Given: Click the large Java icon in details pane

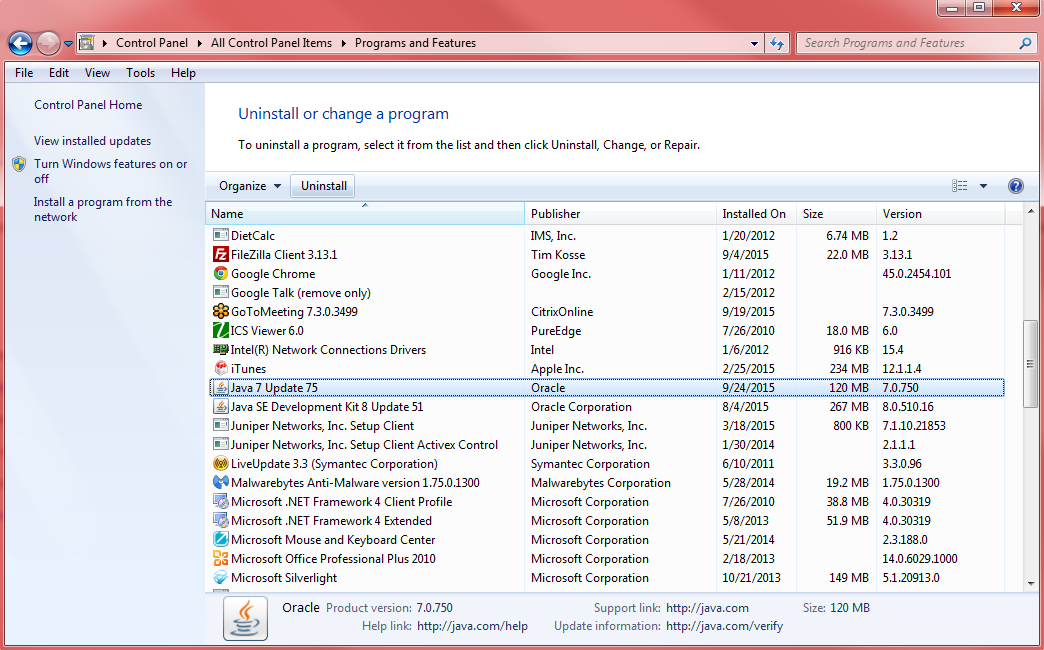Looking at the screenshot, I should [246, 618].
